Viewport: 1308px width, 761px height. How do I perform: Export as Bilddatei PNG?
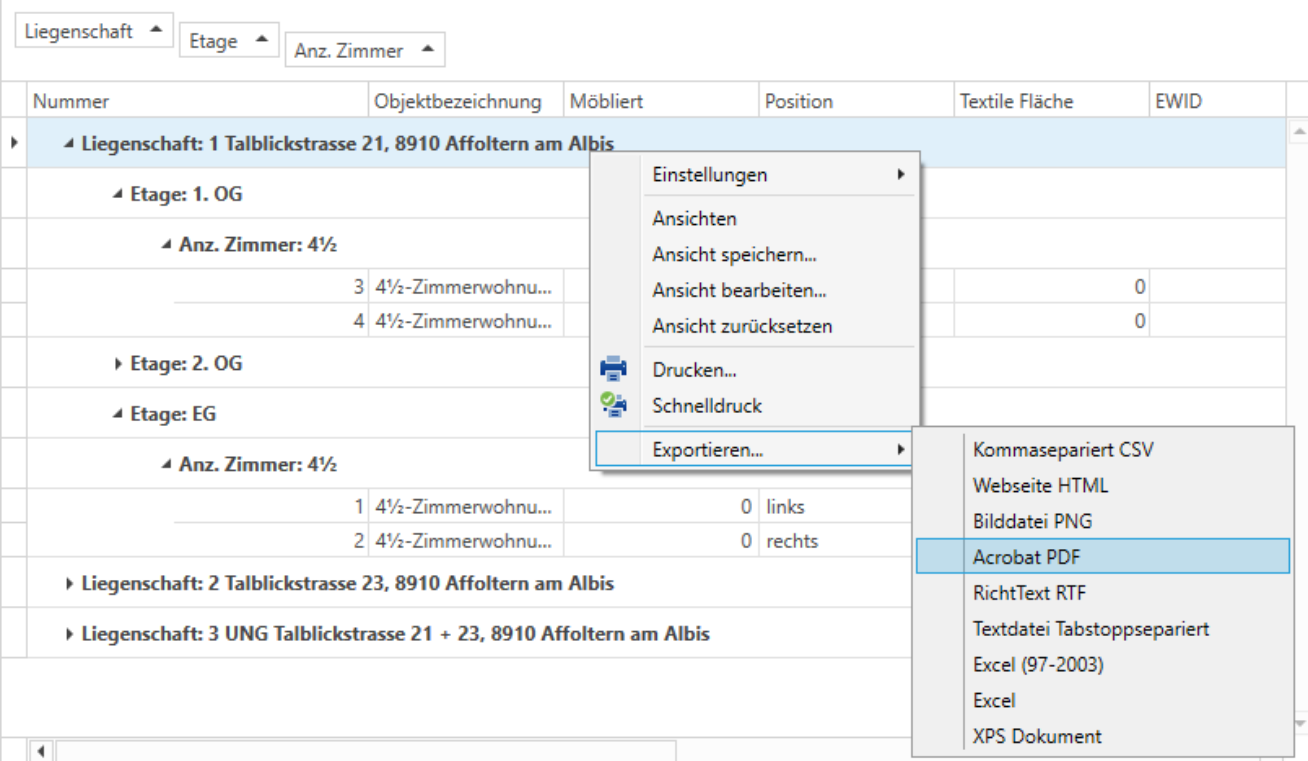[x=1103, y=521]
